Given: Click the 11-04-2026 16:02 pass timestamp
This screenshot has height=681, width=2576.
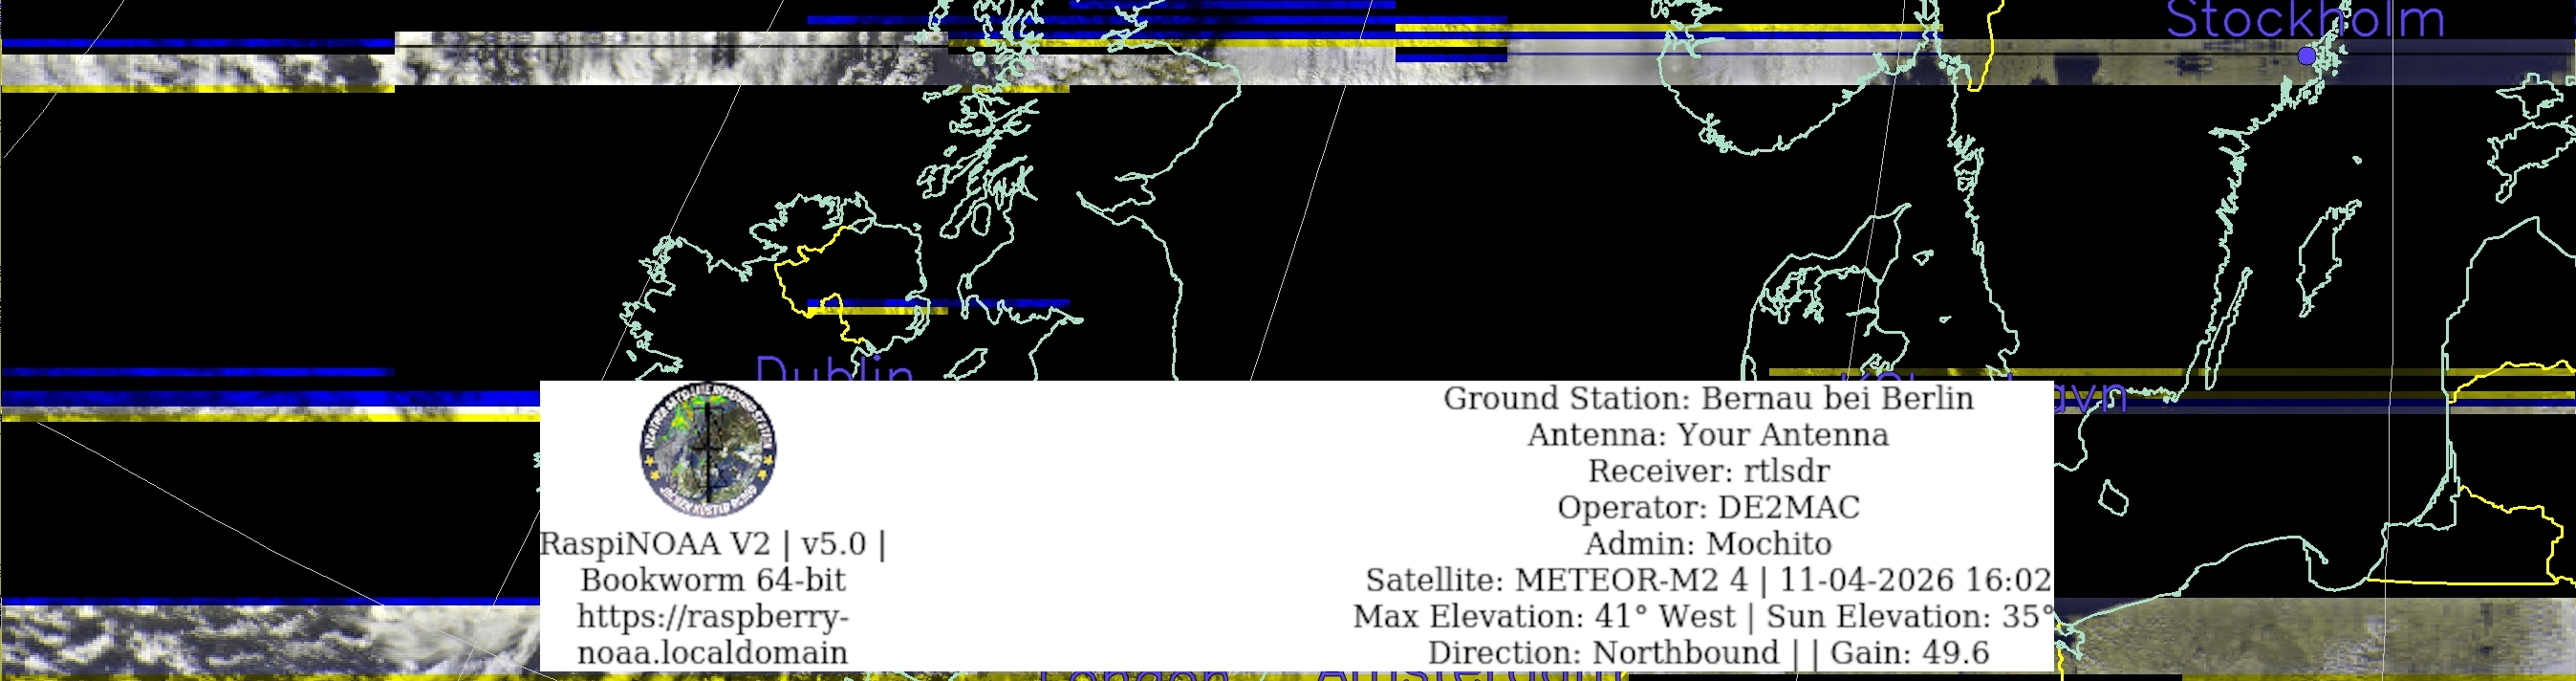Looking at the screenshot, I should 1914,580.
